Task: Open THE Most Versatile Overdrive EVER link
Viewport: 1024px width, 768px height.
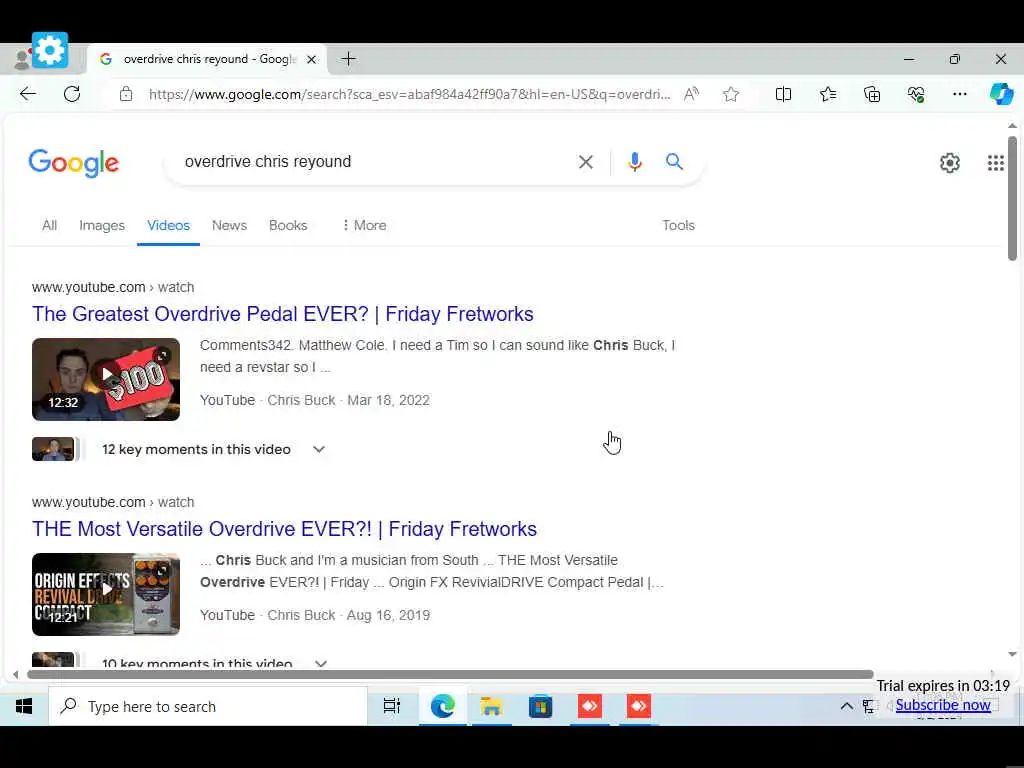Action: pyautogui.click(x=284, y=529)
